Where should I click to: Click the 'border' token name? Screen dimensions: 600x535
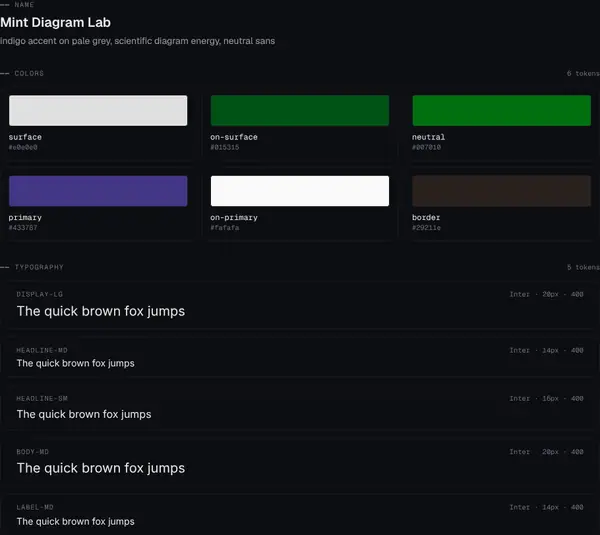point(426,217)
